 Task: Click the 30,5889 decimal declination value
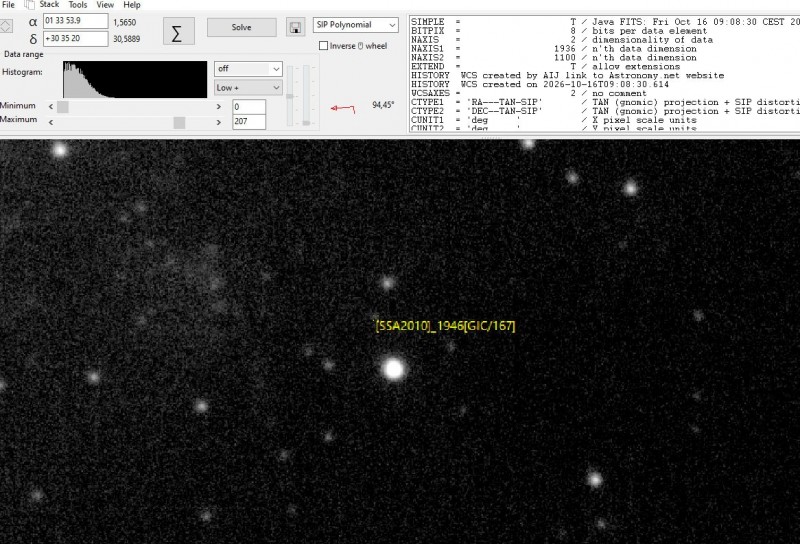pyautogui.click(x=127, y=39)
